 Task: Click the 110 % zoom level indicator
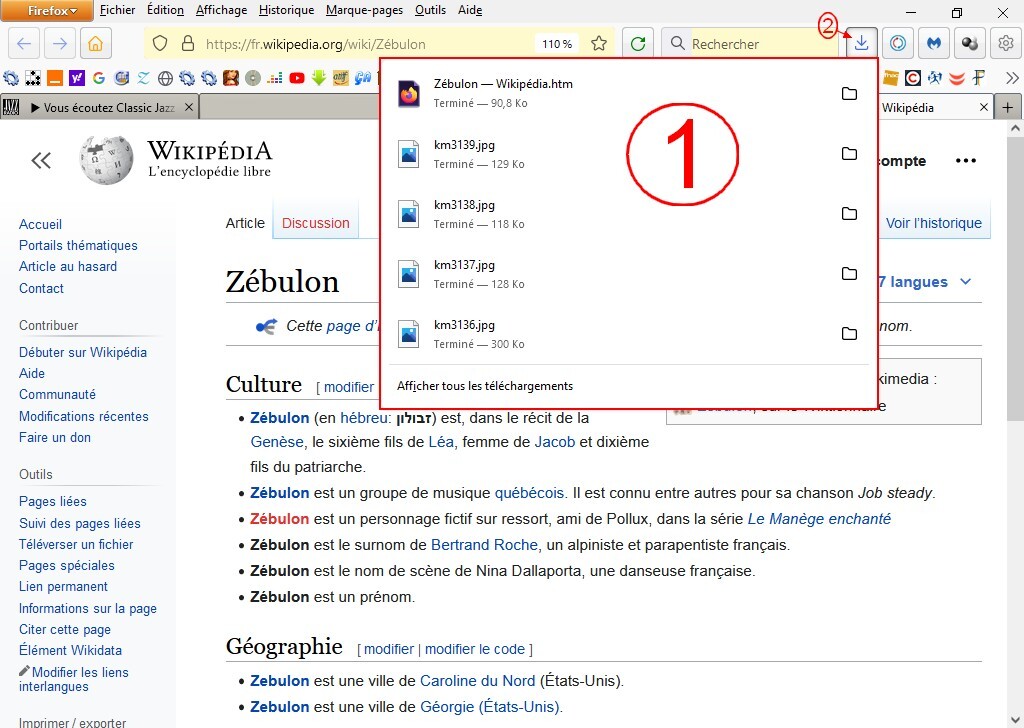pyautogui.click(x=557, y=44)
